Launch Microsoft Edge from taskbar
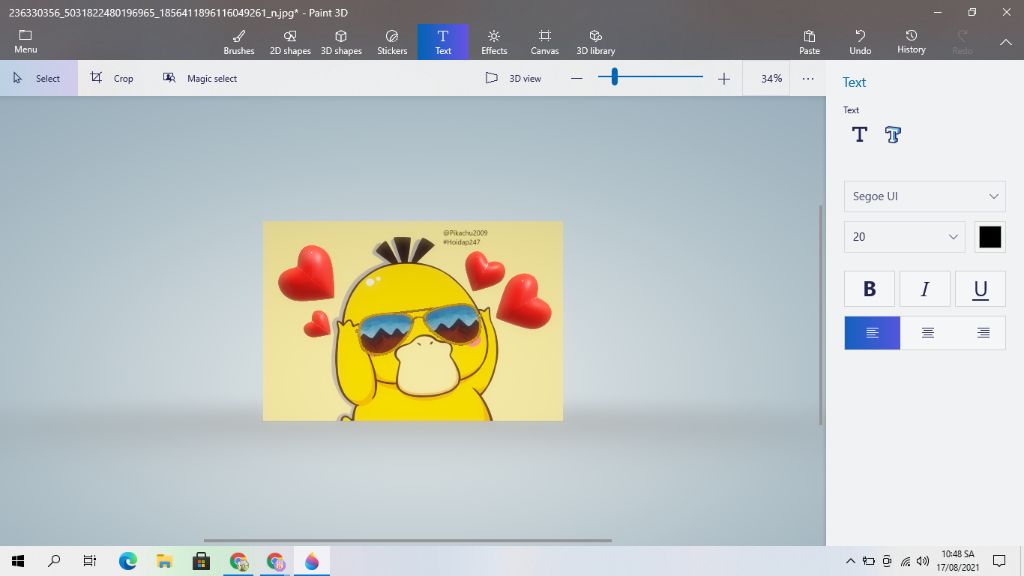This screenshot has height=576, width=1024. (x=128, y=560)
